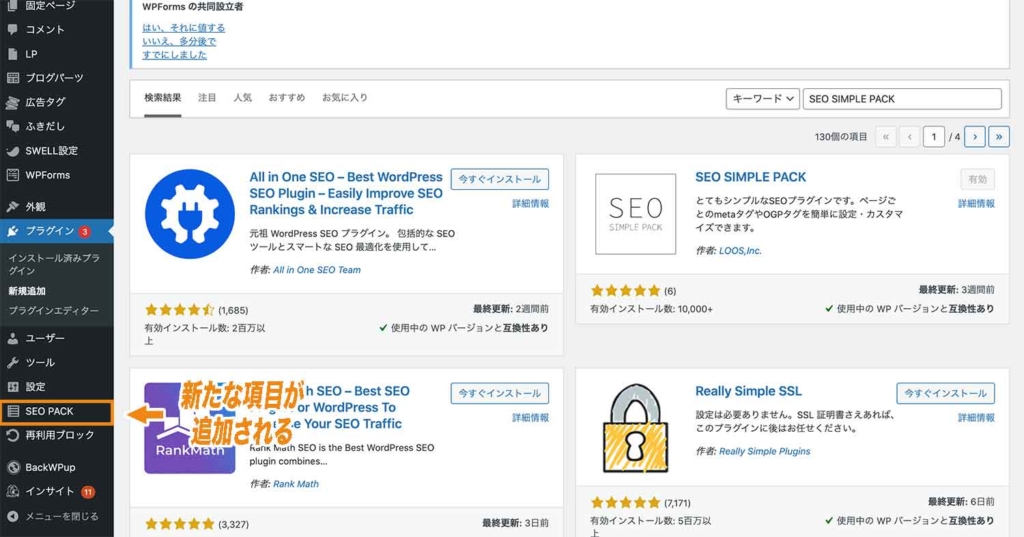Screen dimensions: 1024x537
Task: Open the ユーザー person icon
Action: pos(12,338)
